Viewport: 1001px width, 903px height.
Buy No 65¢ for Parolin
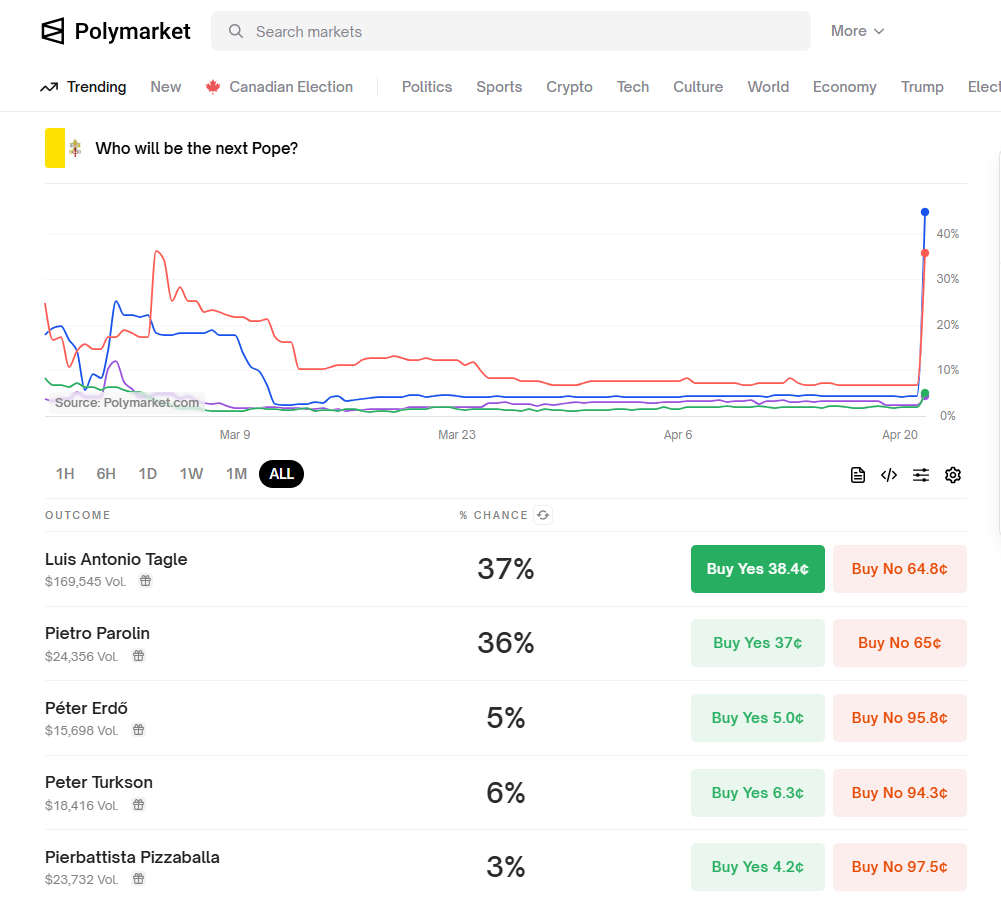899,643
